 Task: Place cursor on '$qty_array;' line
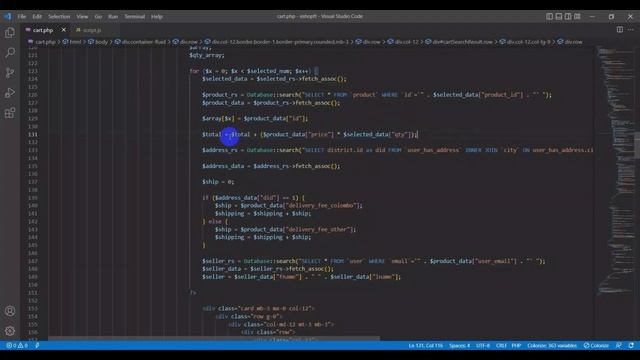(x=207, y=55)
